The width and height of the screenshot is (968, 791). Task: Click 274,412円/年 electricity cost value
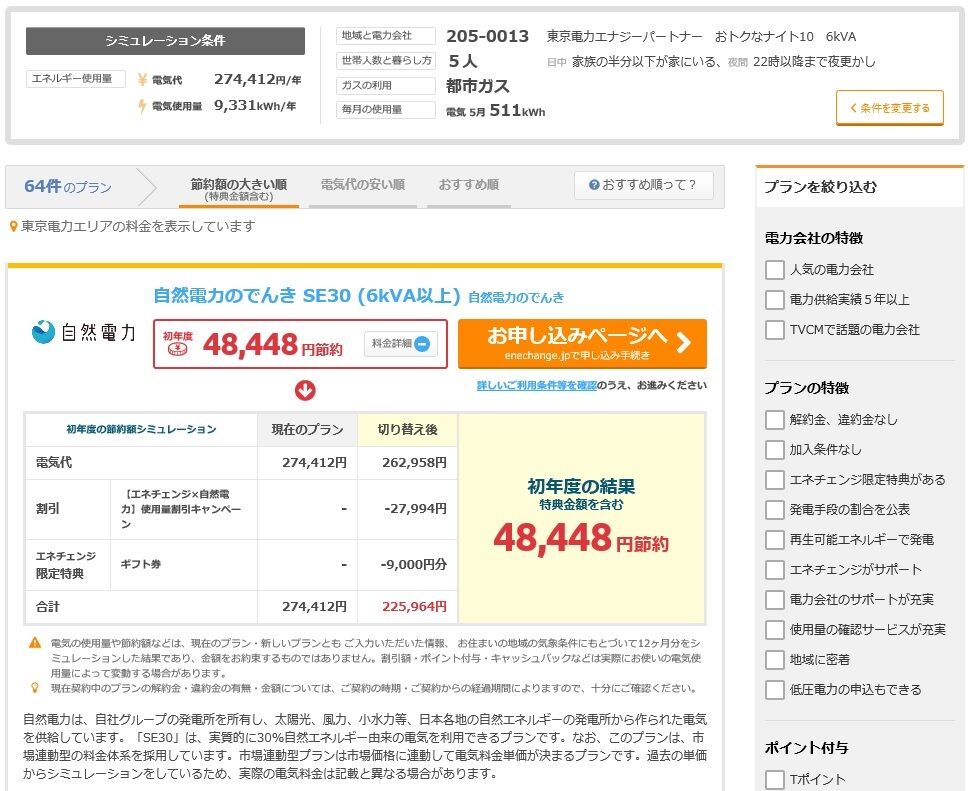pos(257,79)
